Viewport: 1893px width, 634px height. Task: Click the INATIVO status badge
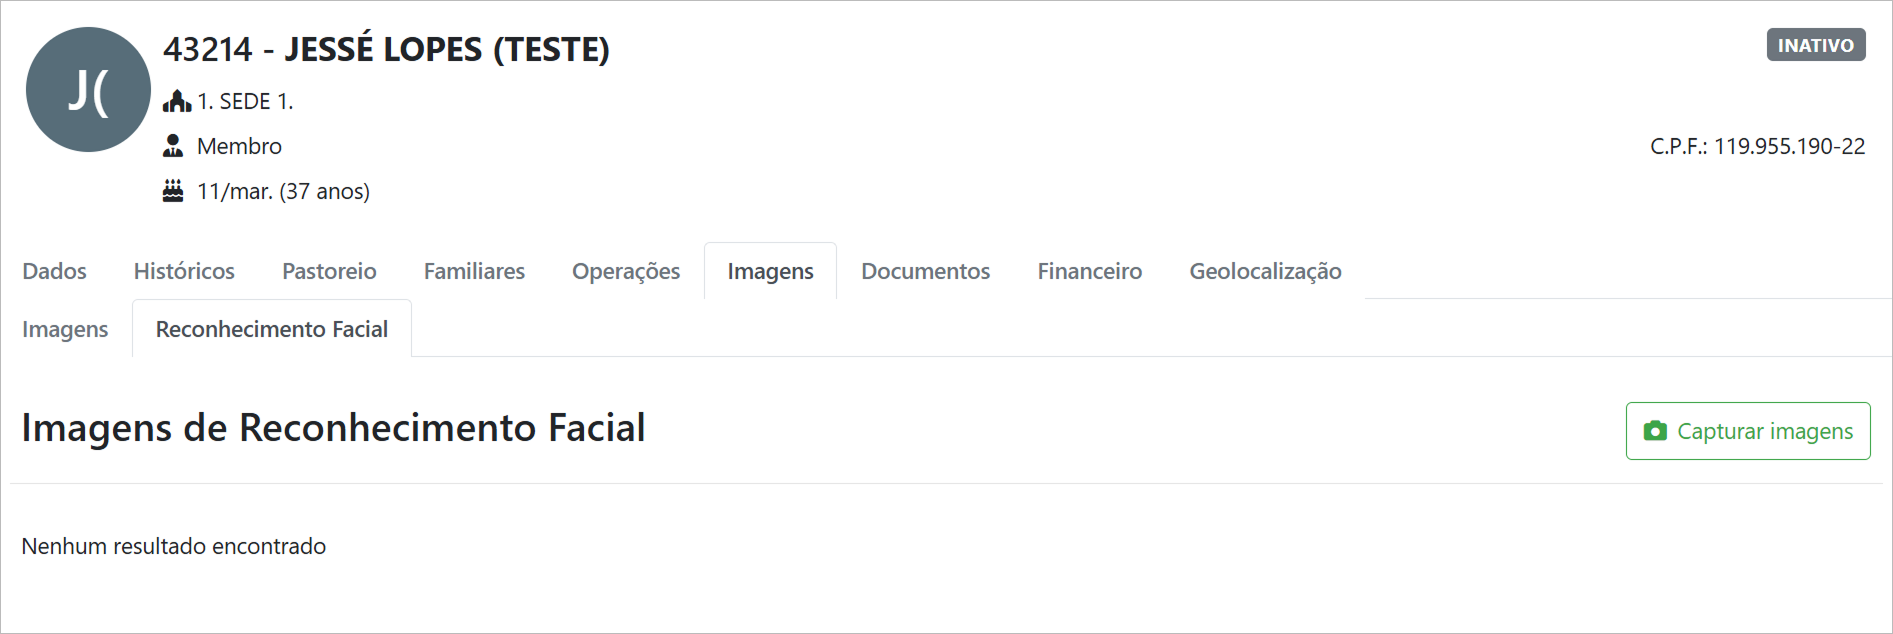coord(1815,45)
